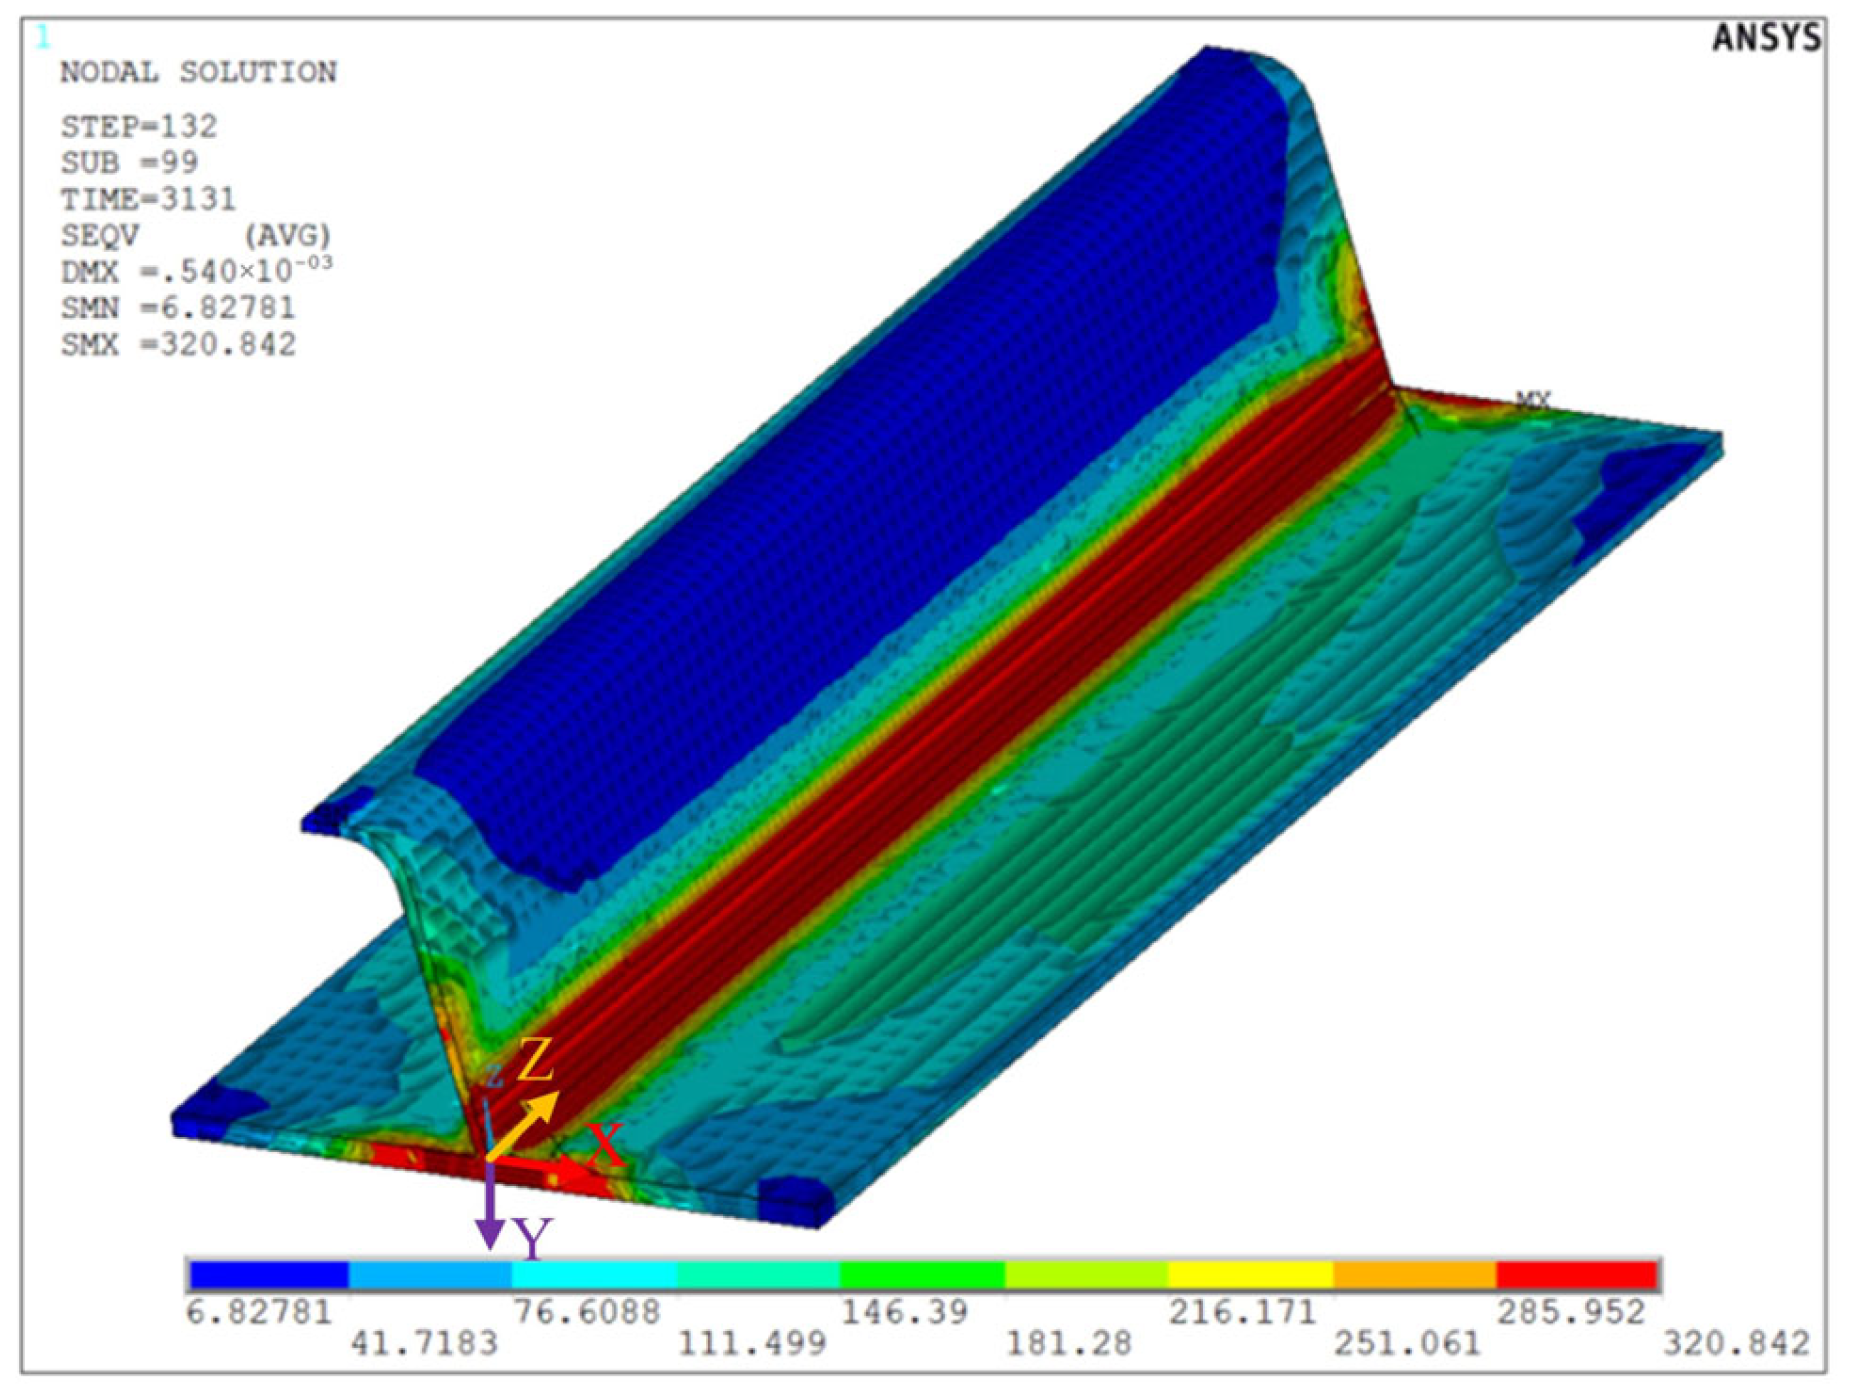
Task: Click the green legend color band
Action: pyautogui.click(x=922, y=1275)
